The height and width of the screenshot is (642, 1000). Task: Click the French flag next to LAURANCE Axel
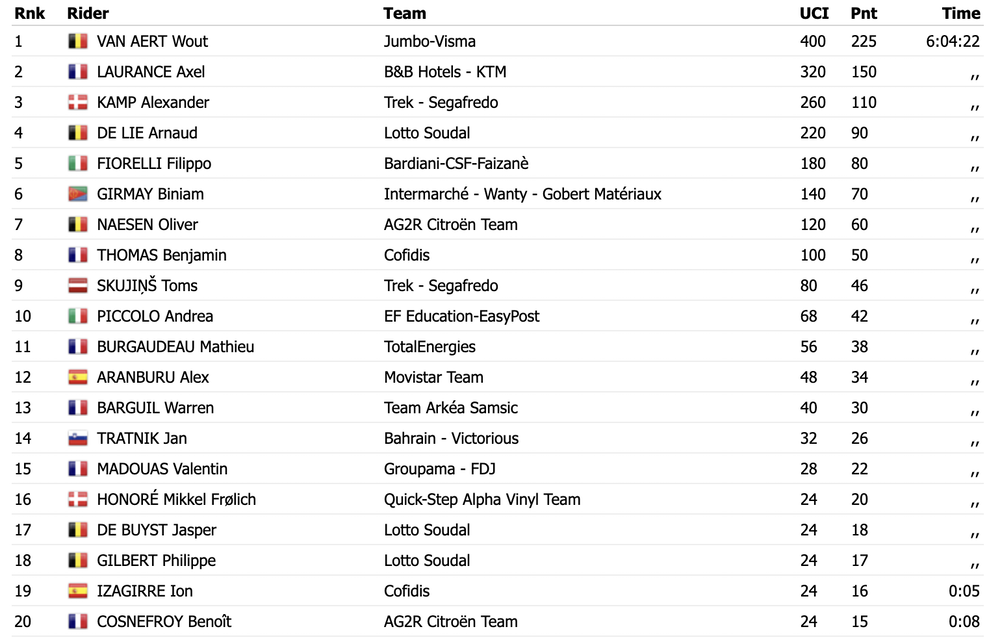click(78, 72)
